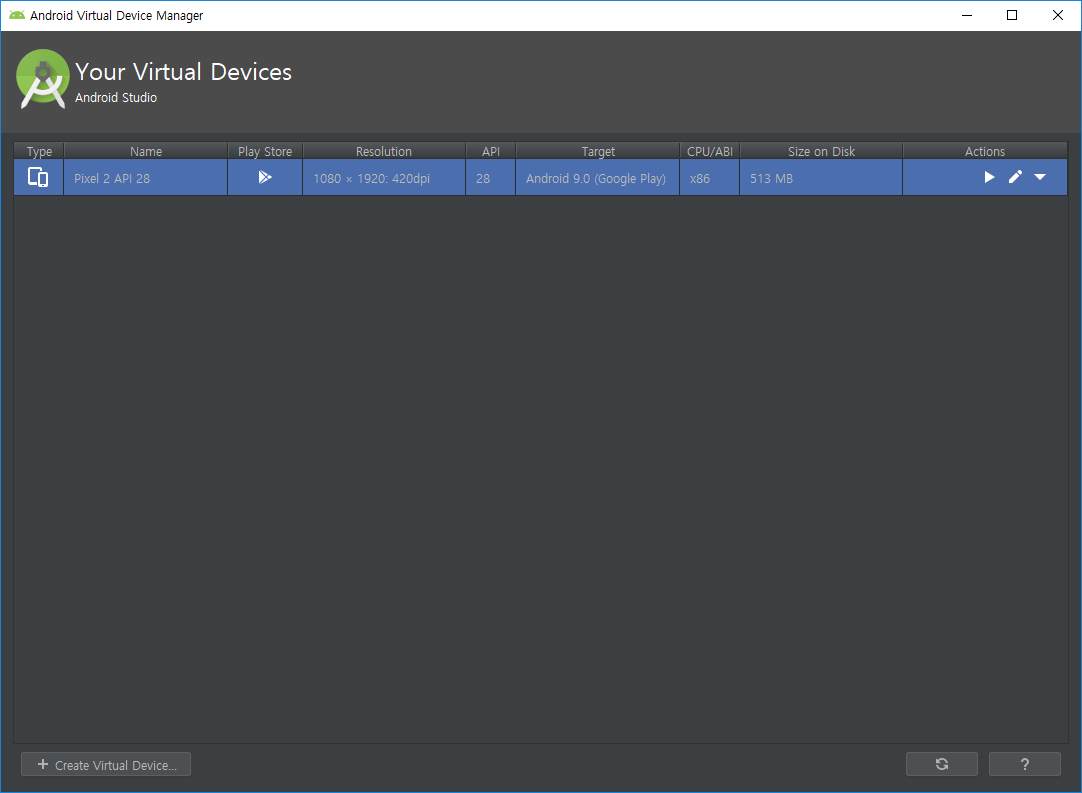Sort by the Name column header
Viewport: 1082px width, 793px height.
tap(146, 151)
